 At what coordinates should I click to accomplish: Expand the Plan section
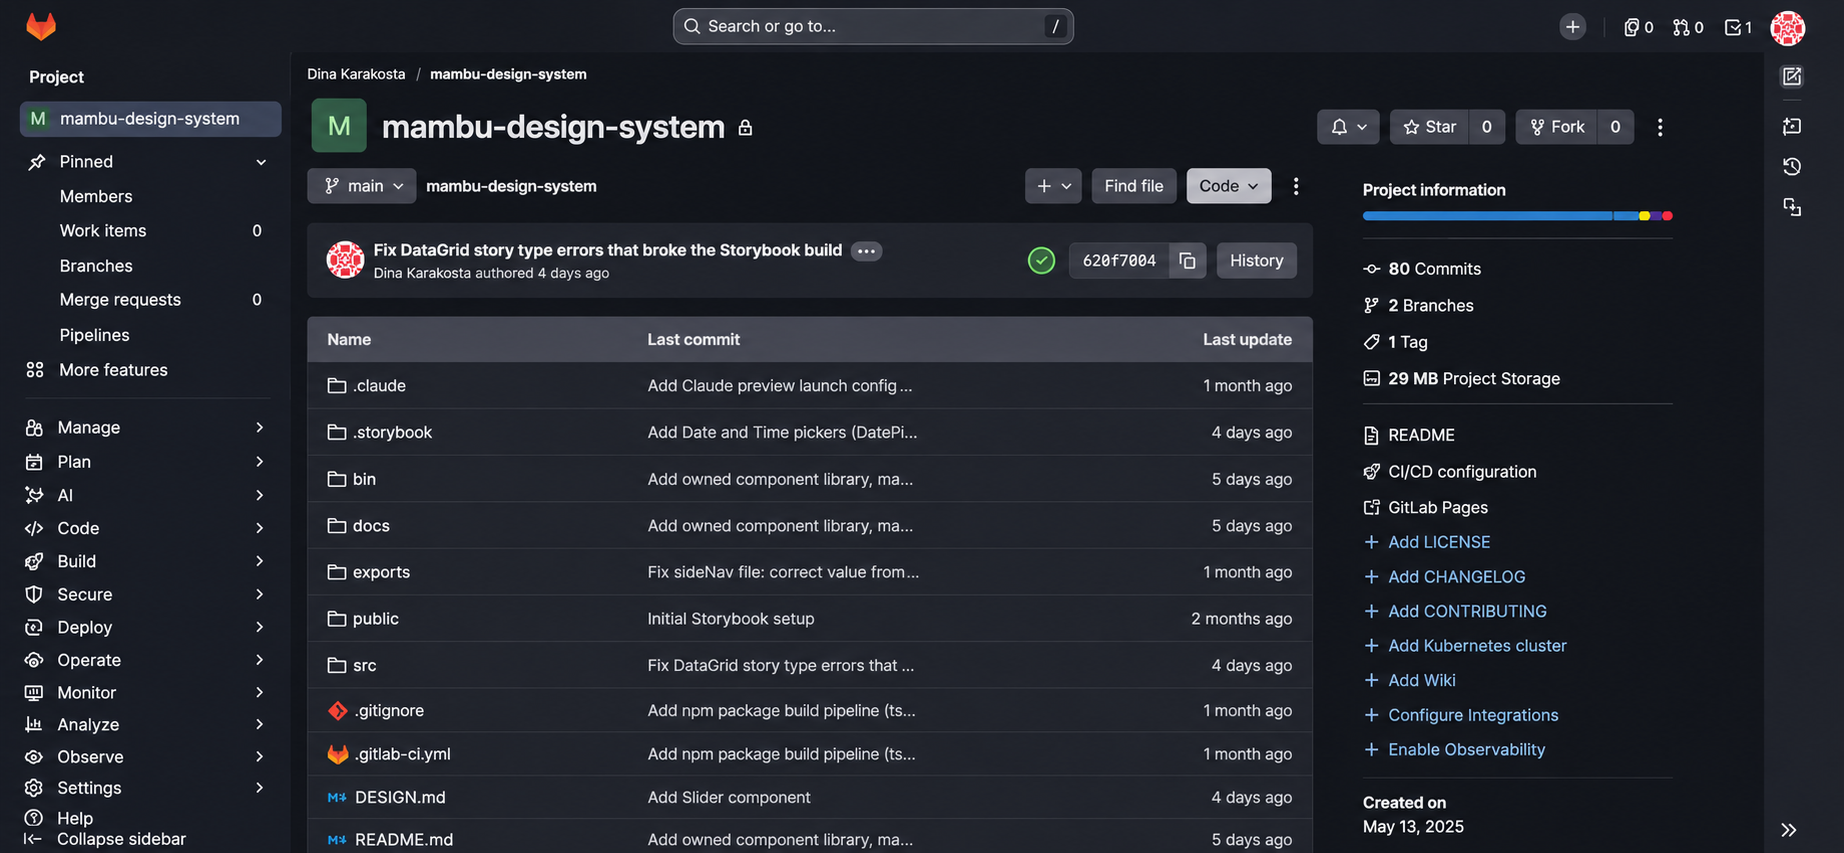pos(150,462)
